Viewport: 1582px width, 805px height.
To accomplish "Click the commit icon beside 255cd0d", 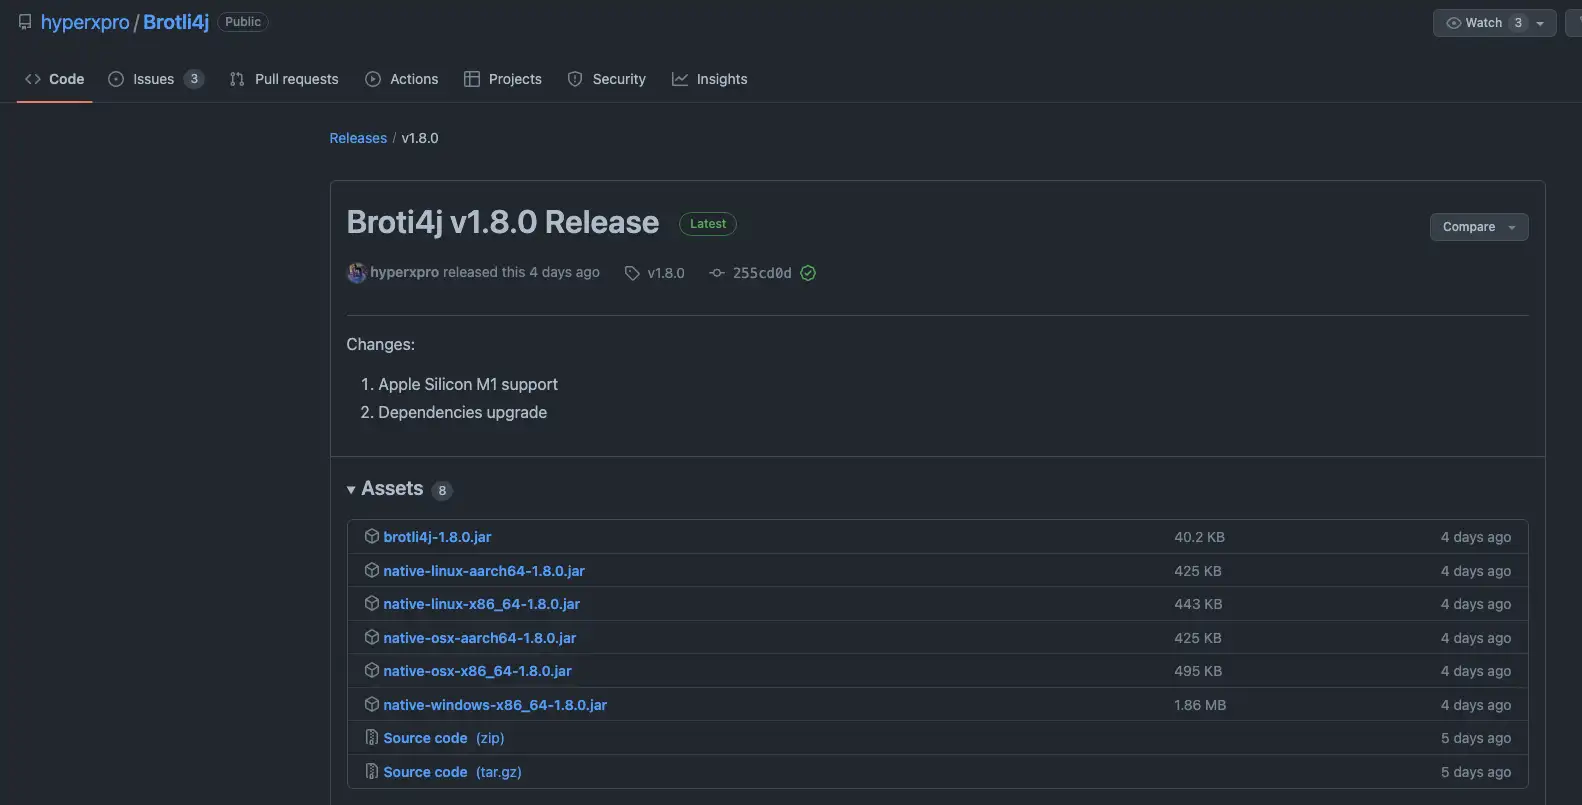I will (x=717, y=273).
